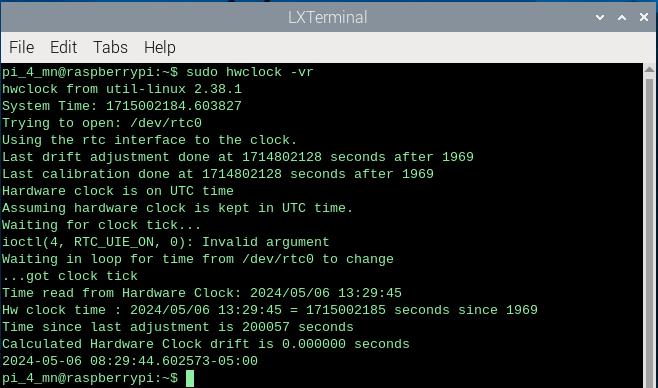Click the 'System Time: 1715002184.603827' line
Screen dimensions: 658x388
point(122,106)
